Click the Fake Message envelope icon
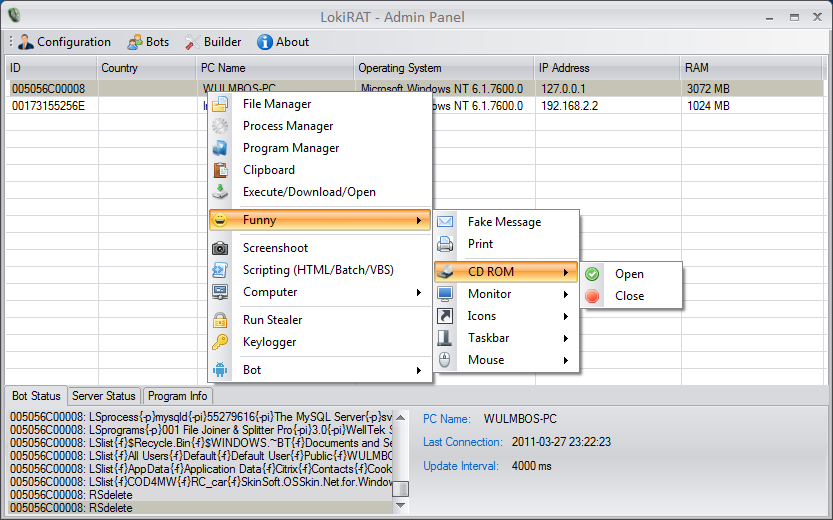This screenshot has height=520, width=833. pos(445,221)
